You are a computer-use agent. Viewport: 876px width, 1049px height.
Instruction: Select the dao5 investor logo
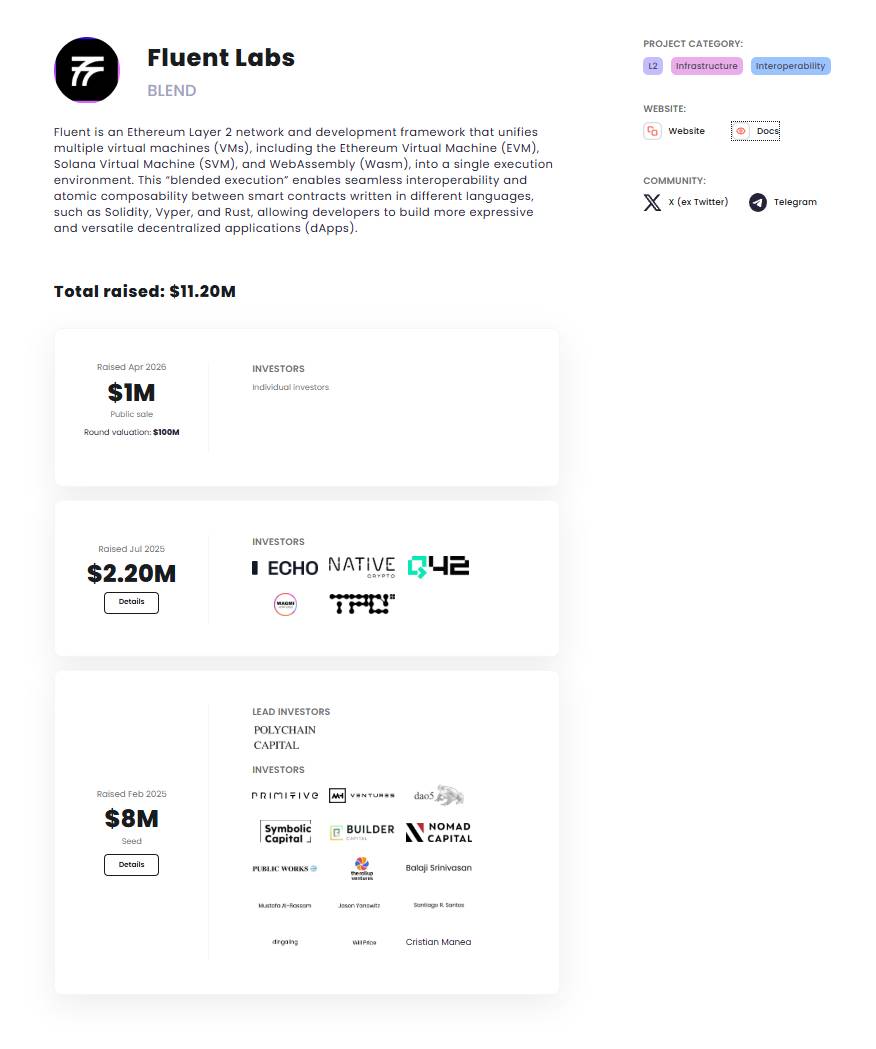coord(438,796)
